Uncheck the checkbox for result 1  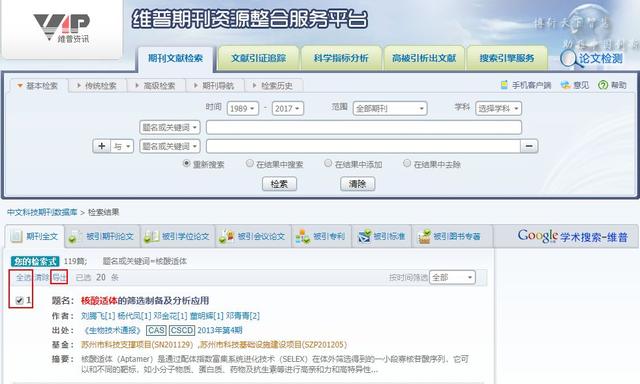click(19, 301)
